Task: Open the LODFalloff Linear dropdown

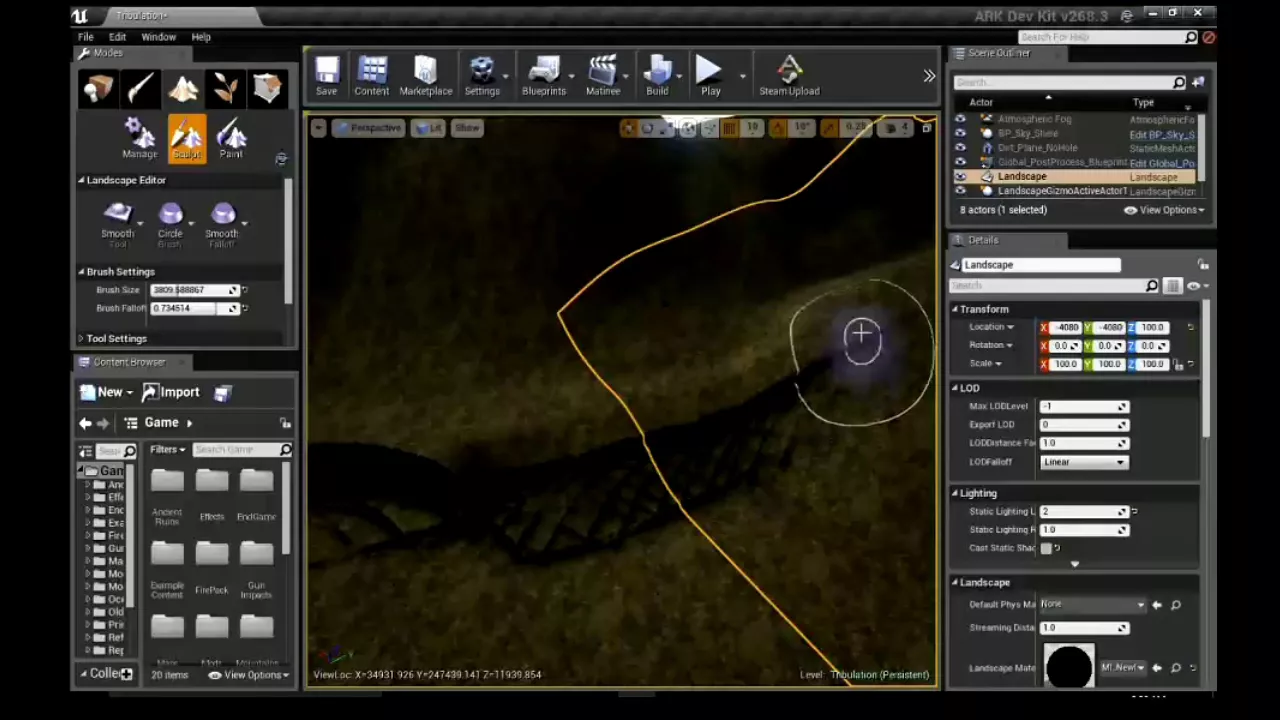Action: pyautogui.click(x=1084, y=462)
